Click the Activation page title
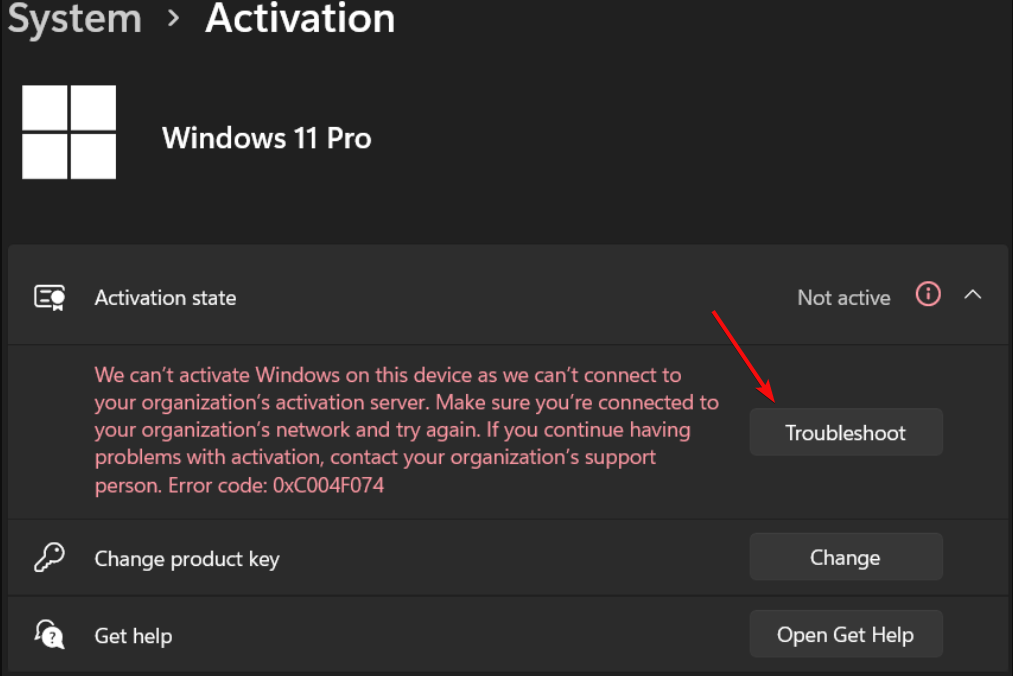This screenshot has width=1013, height=676. click(299, 19)
